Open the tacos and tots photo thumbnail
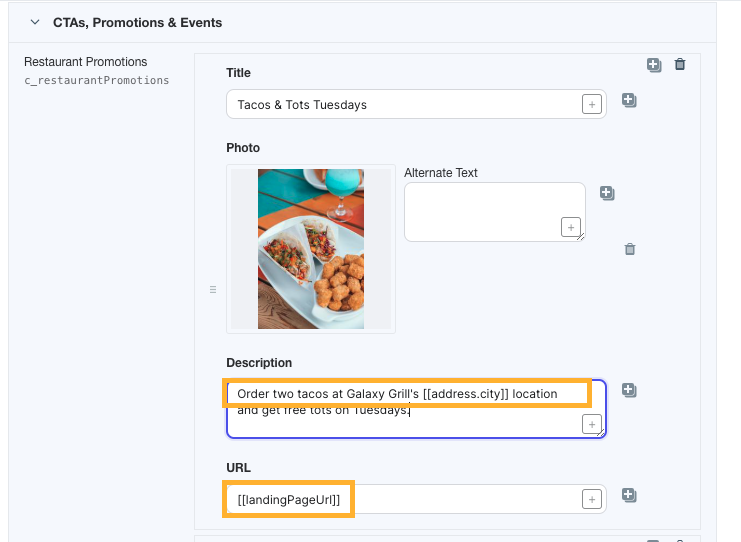The image size is (741, 542). pos(311,249)
